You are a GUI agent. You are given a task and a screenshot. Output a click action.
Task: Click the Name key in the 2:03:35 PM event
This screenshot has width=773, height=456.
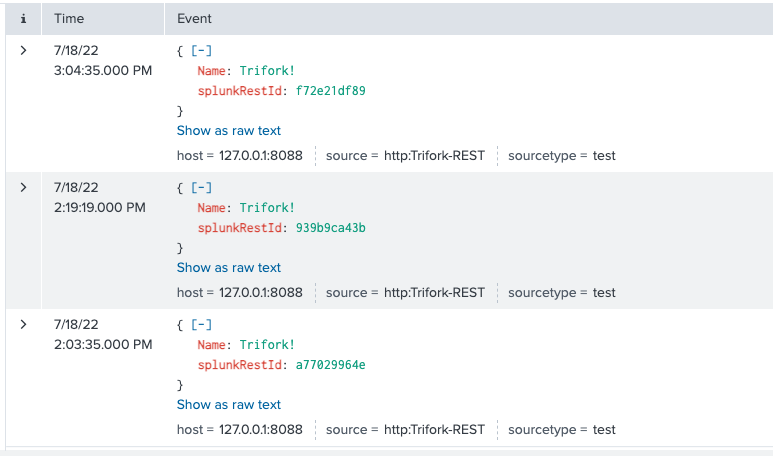pyautogui.click(x=211, y=345)
